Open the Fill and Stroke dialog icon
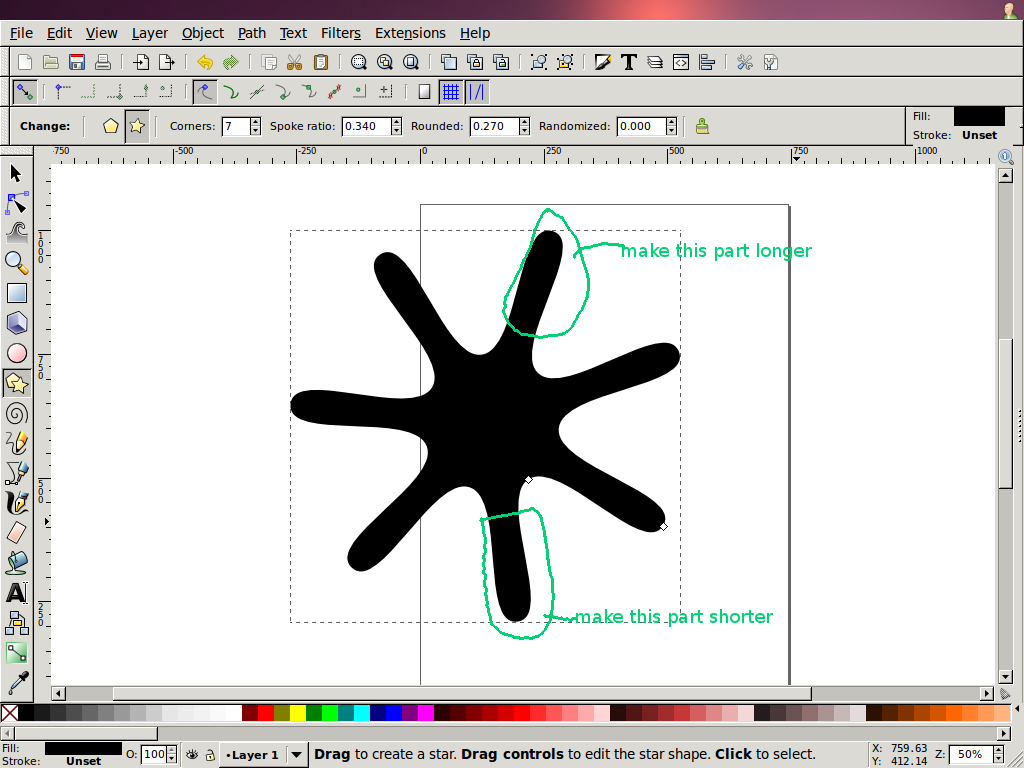 pyautogui.click(x=602, y=61)
